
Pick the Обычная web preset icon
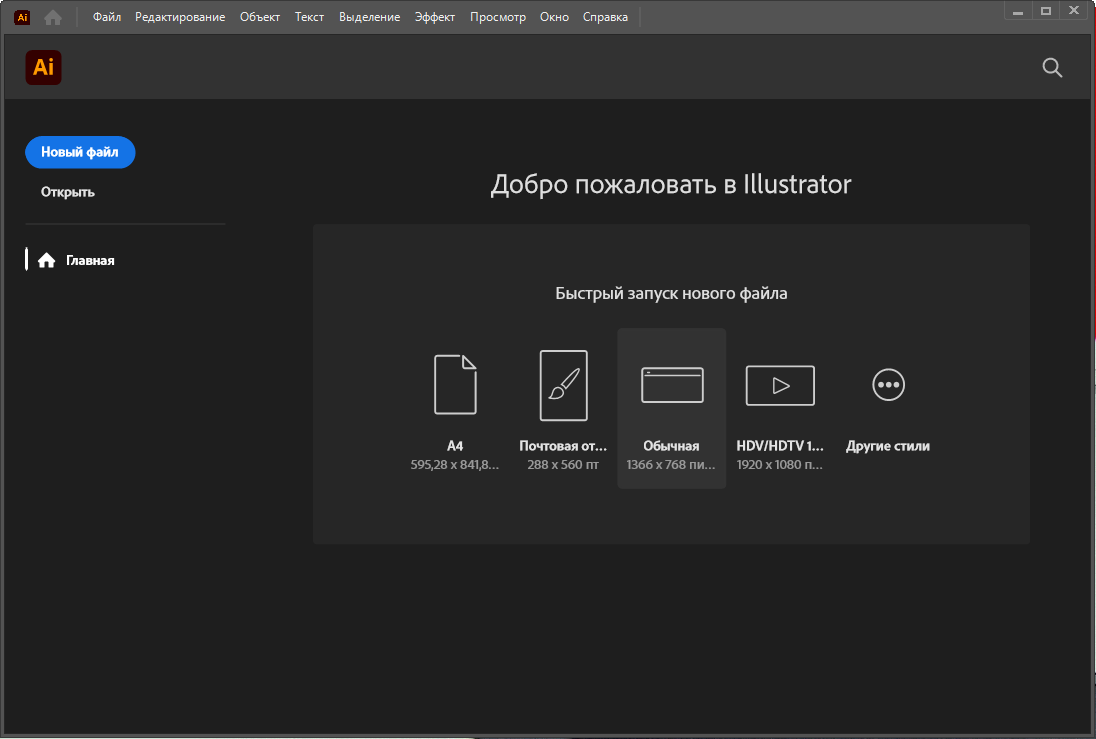click(x=672, y=385)
